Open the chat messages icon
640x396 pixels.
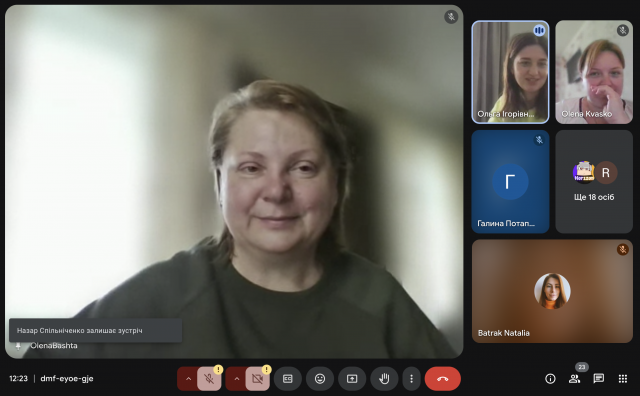[598, 379]
